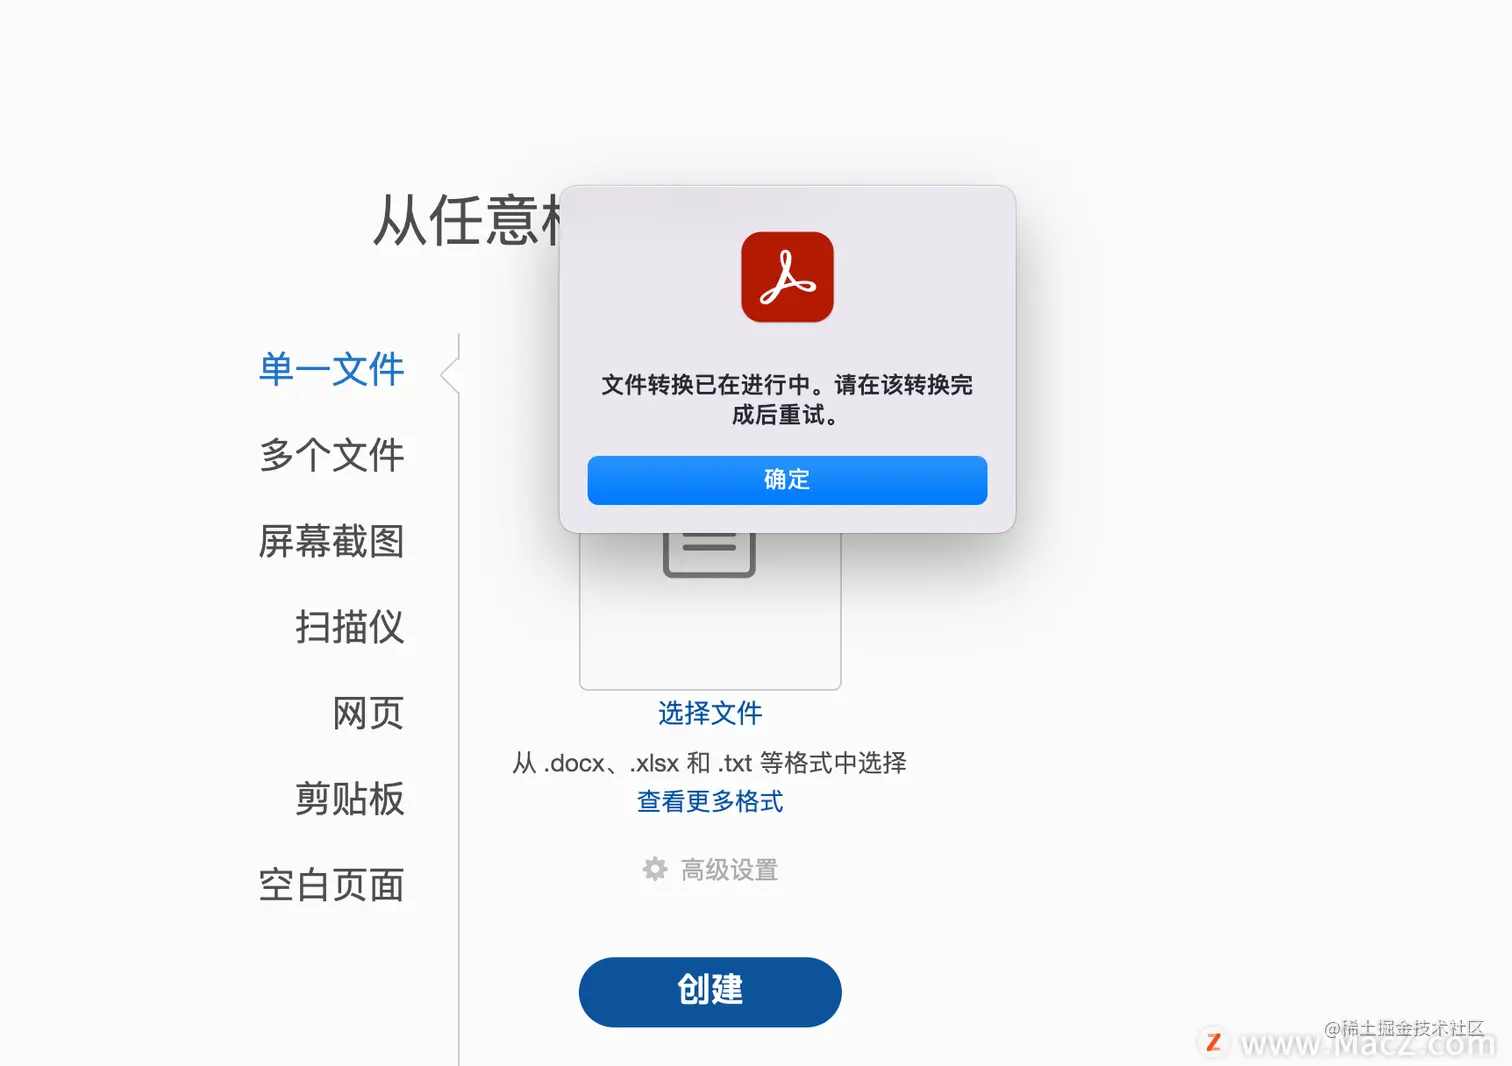Click the gear icon beside 高级设置
Image resolution: width=1512 pixels, height=1066 pixels.
pos(655,869)
